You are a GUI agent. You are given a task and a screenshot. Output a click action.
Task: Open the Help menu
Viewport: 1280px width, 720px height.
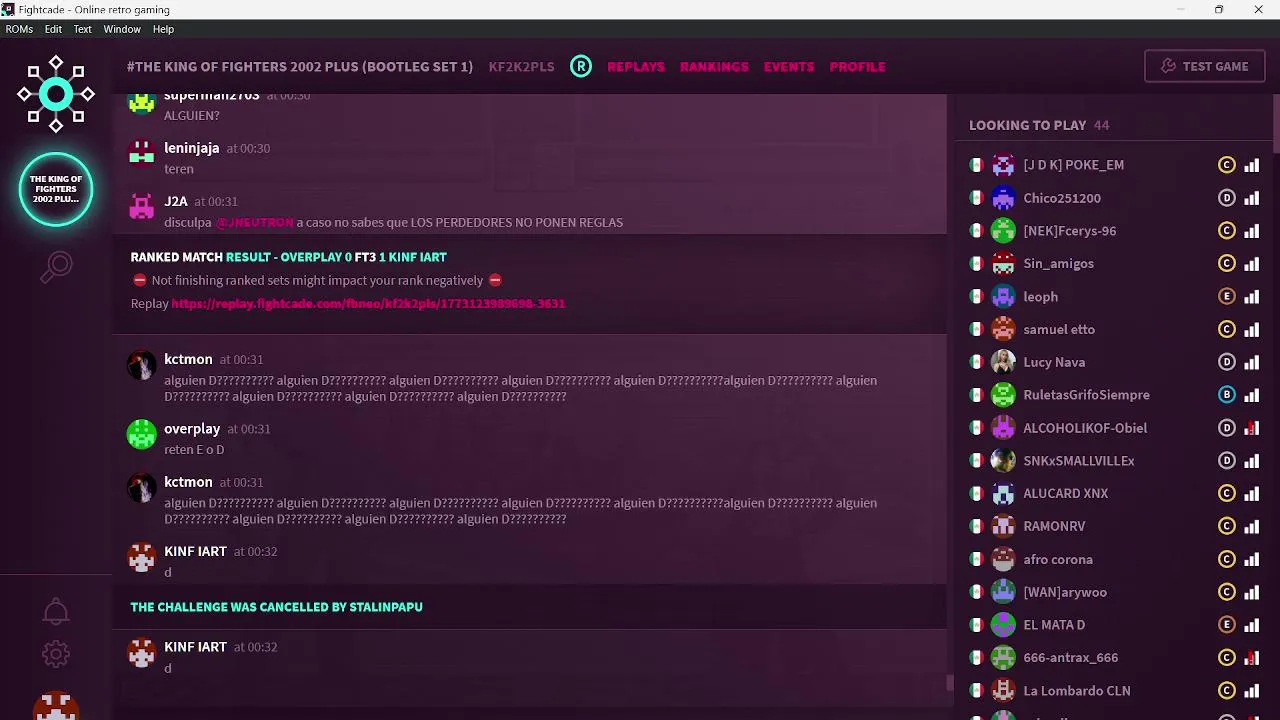coord(163,29)
